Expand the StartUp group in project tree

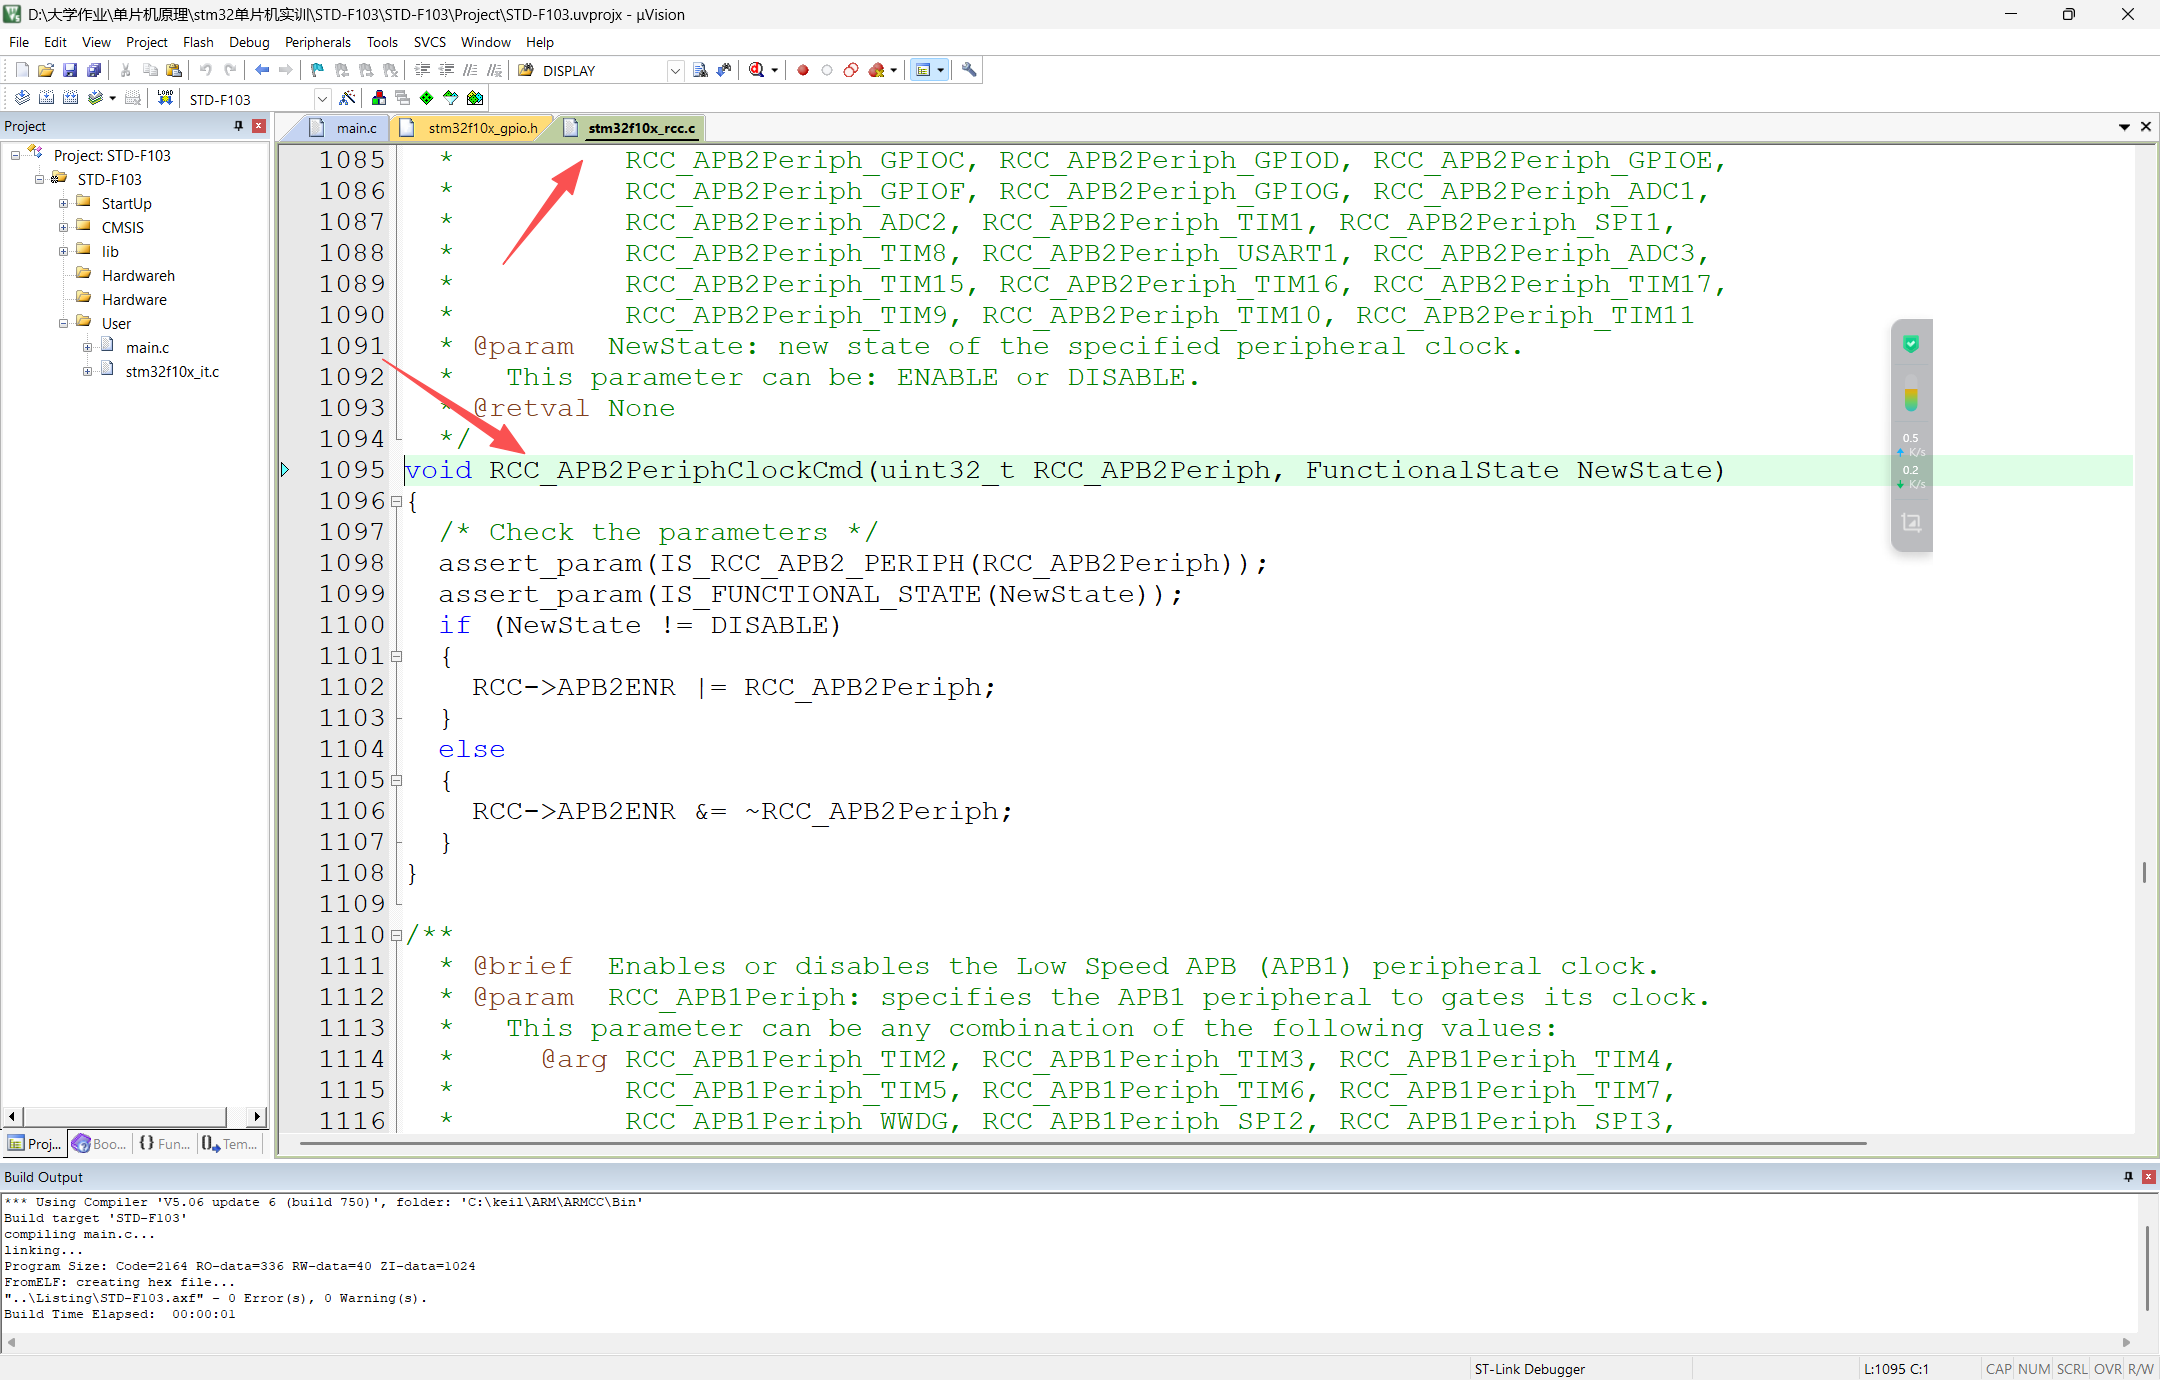coord(63,203)
